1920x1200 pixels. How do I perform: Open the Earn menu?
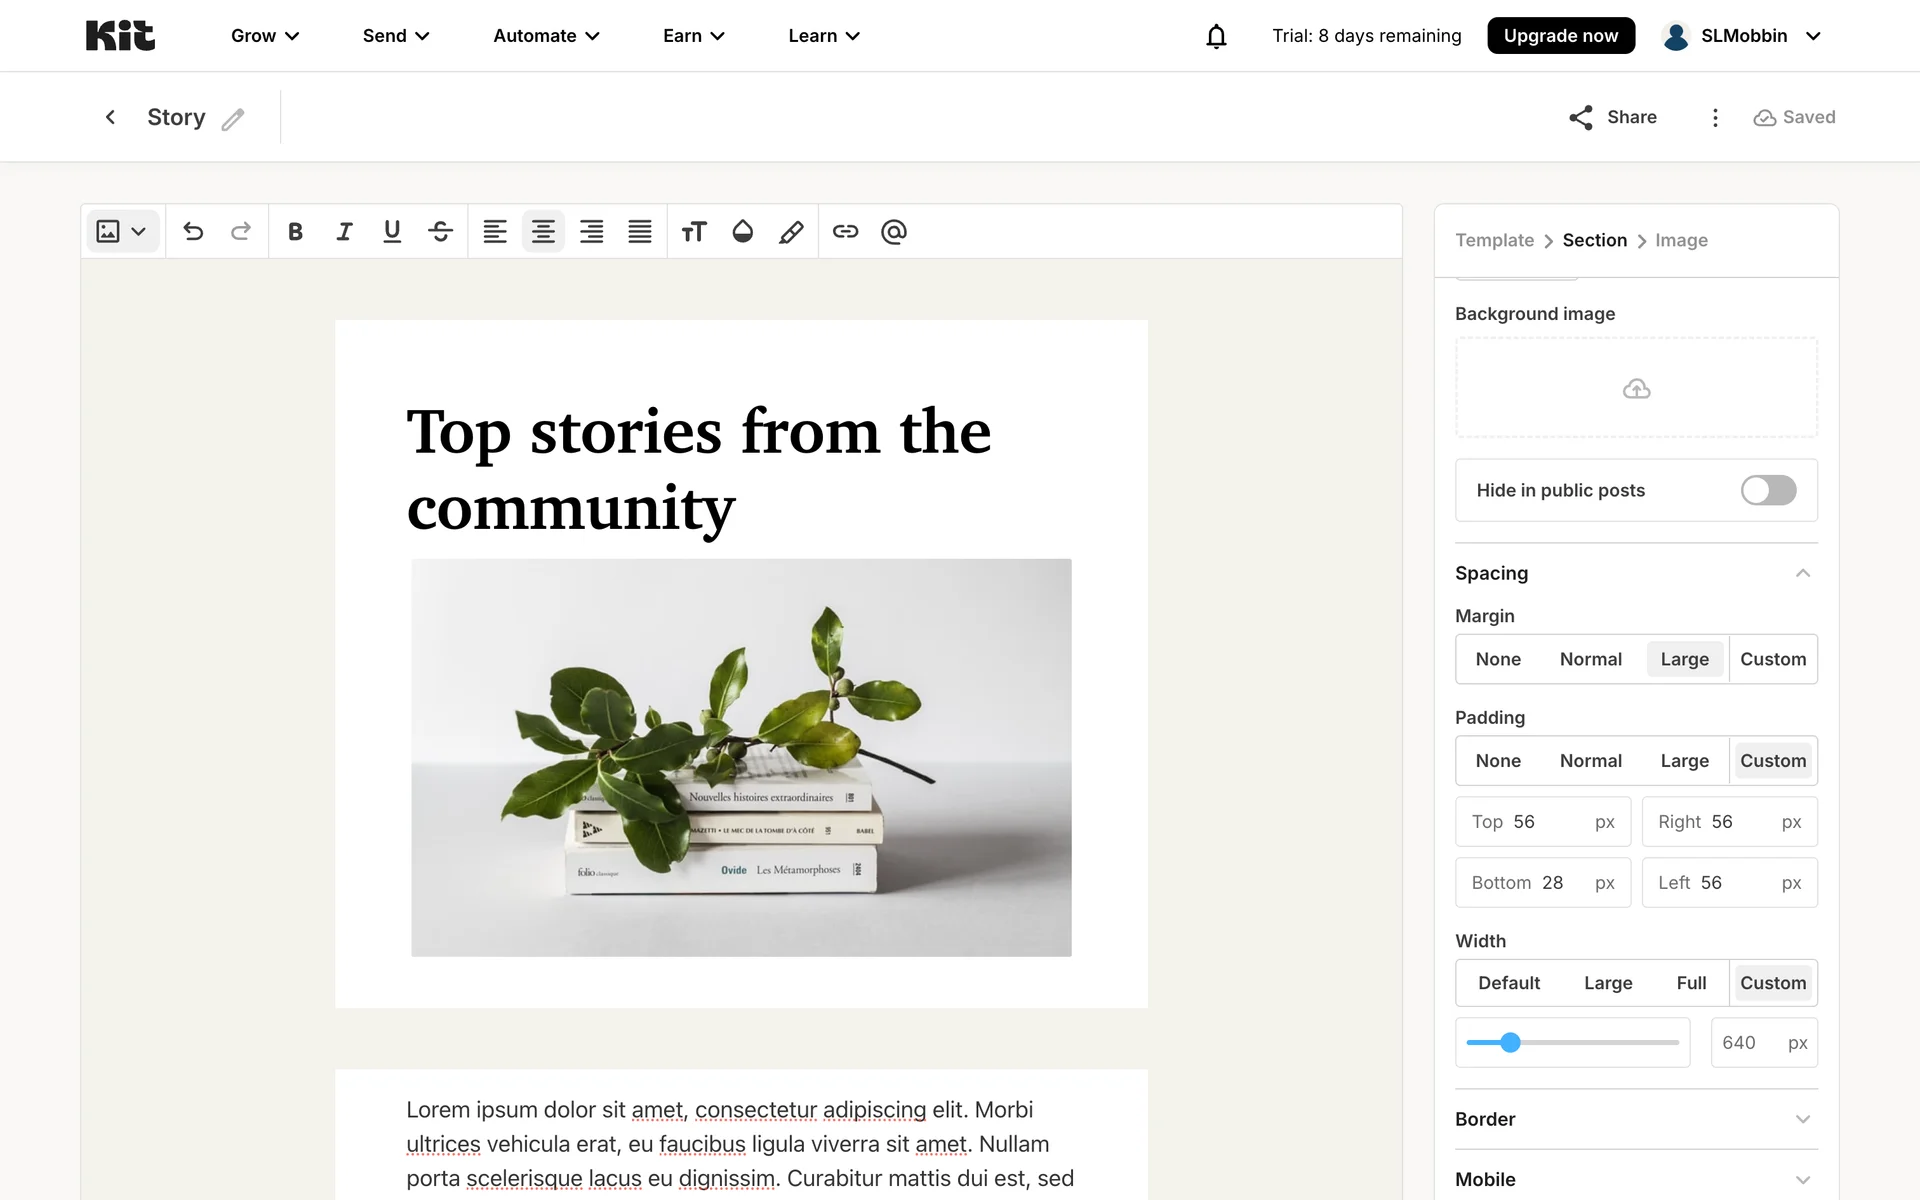(x=693, y=36)
